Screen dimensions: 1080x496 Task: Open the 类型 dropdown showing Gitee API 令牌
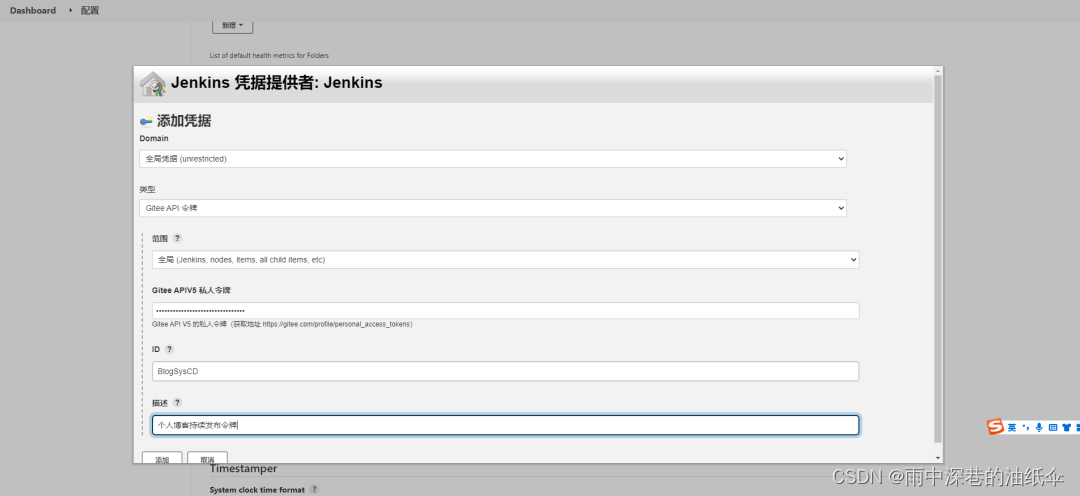pyautogui.click(x=492, y=207)
